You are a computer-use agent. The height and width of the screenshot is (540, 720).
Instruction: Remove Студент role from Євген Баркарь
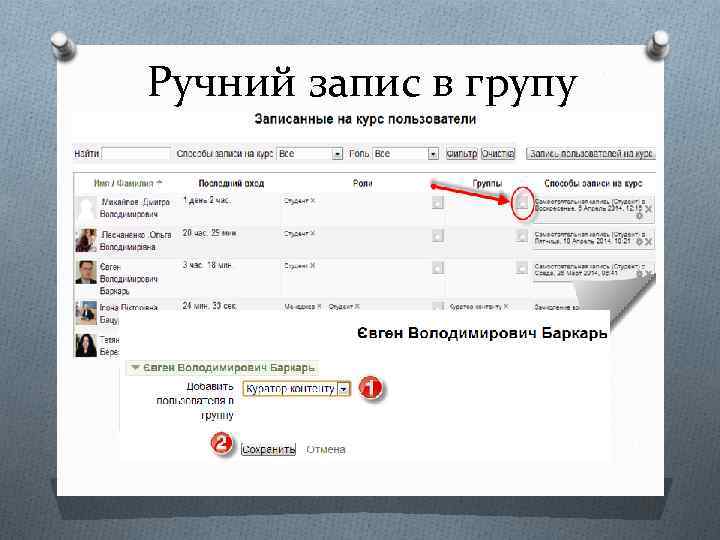[x=312, y=266]
